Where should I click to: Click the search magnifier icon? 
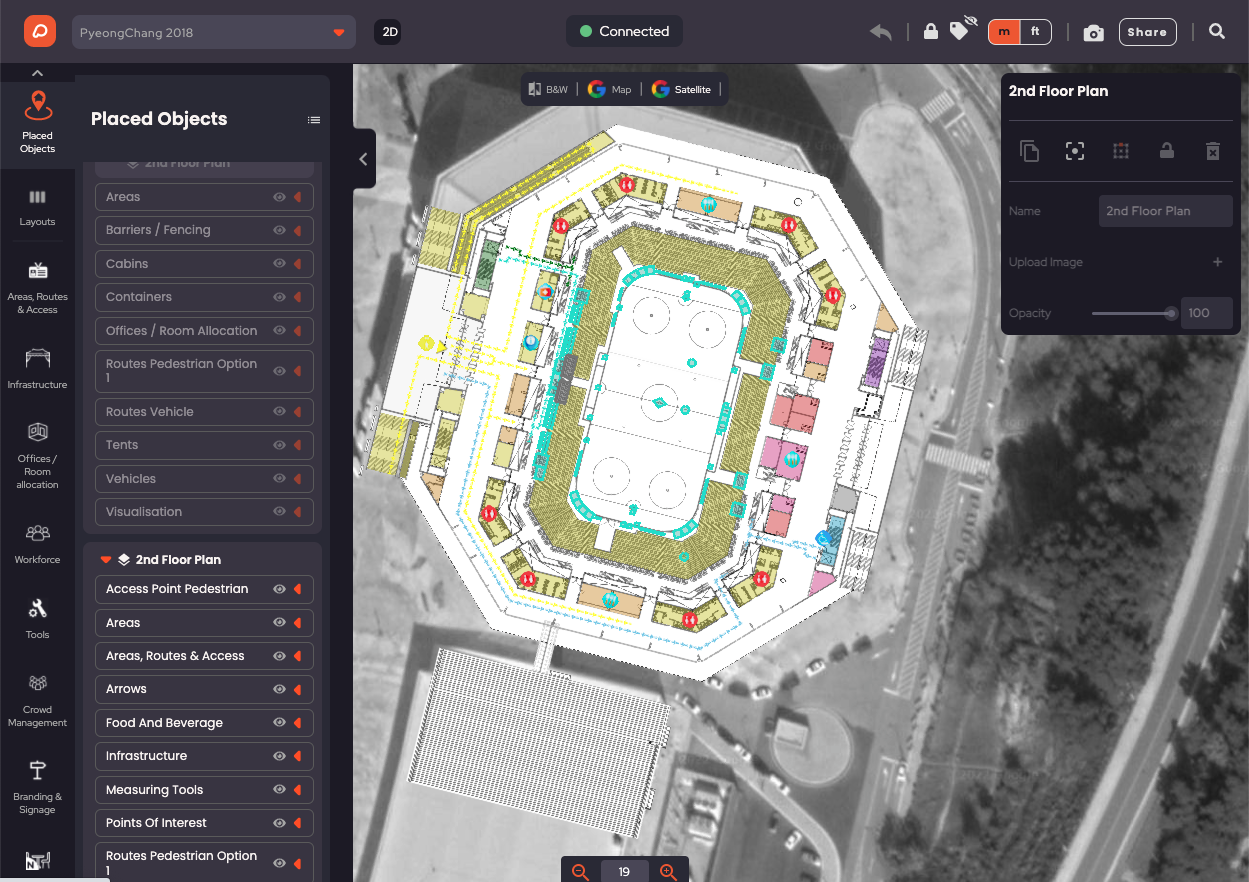pos(1217,32)
